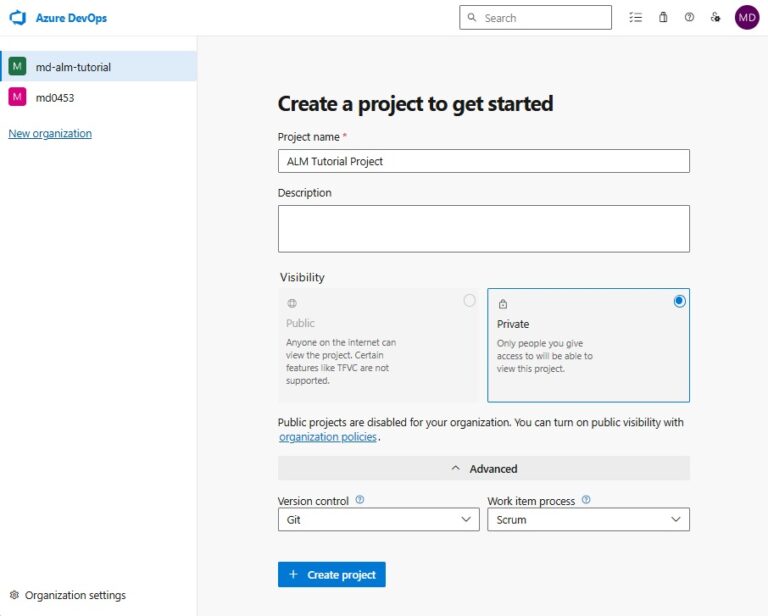768x616 pixels.
Task: Open the Work item process Scrum dropdown
Action: (588, 520)
